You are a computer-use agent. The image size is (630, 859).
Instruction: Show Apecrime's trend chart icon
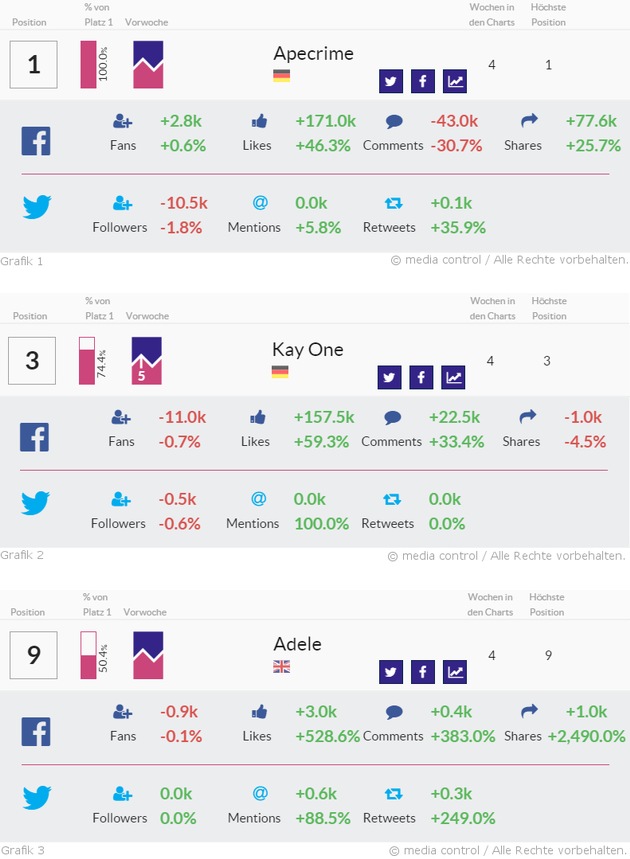(455, 82)
